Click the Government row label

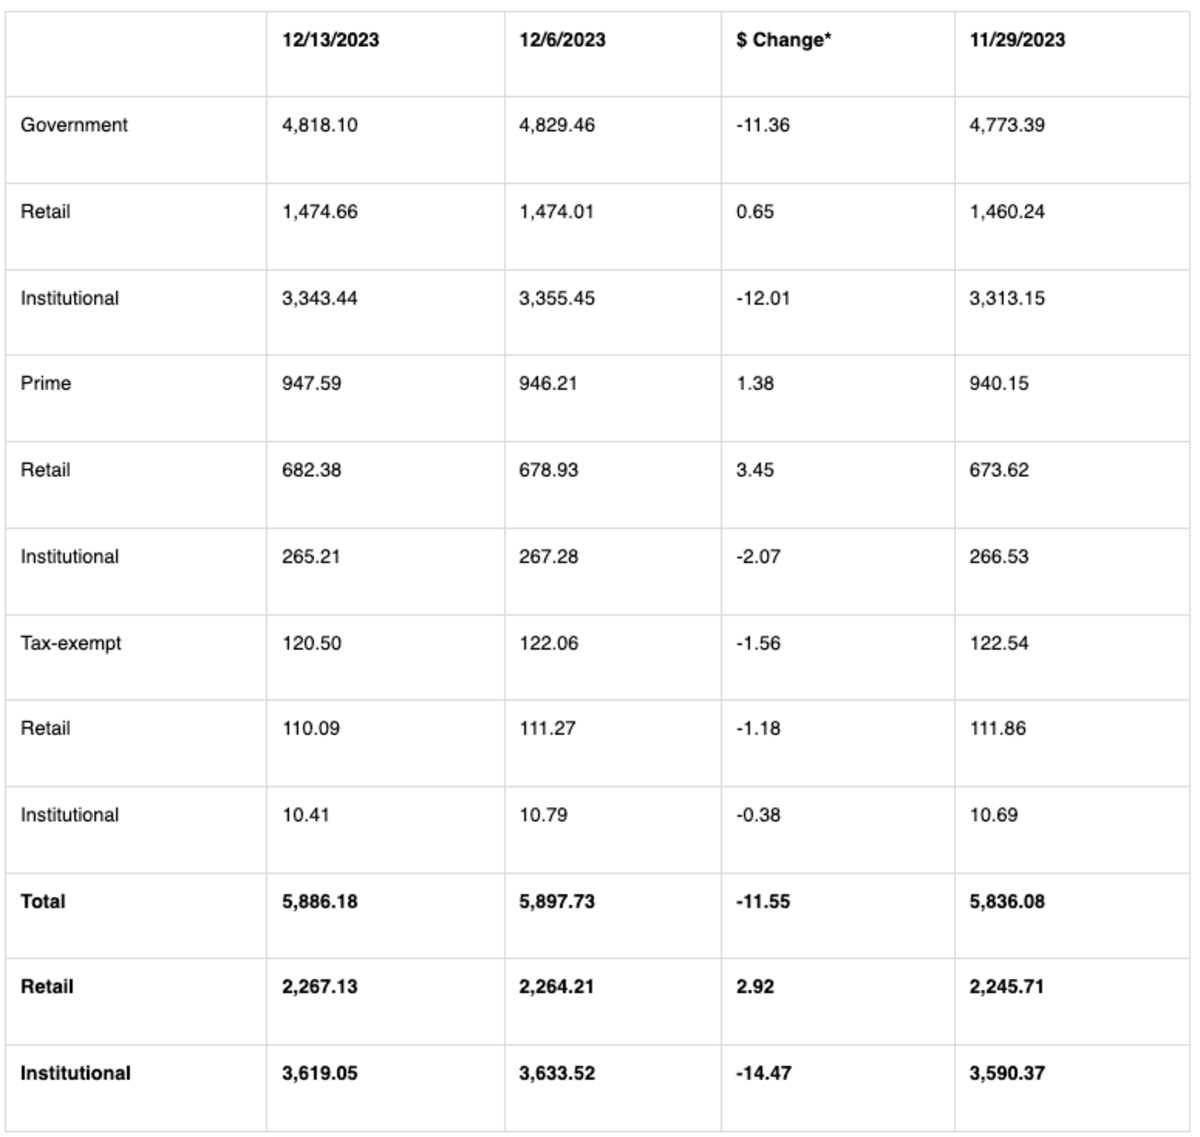point(74,125)
